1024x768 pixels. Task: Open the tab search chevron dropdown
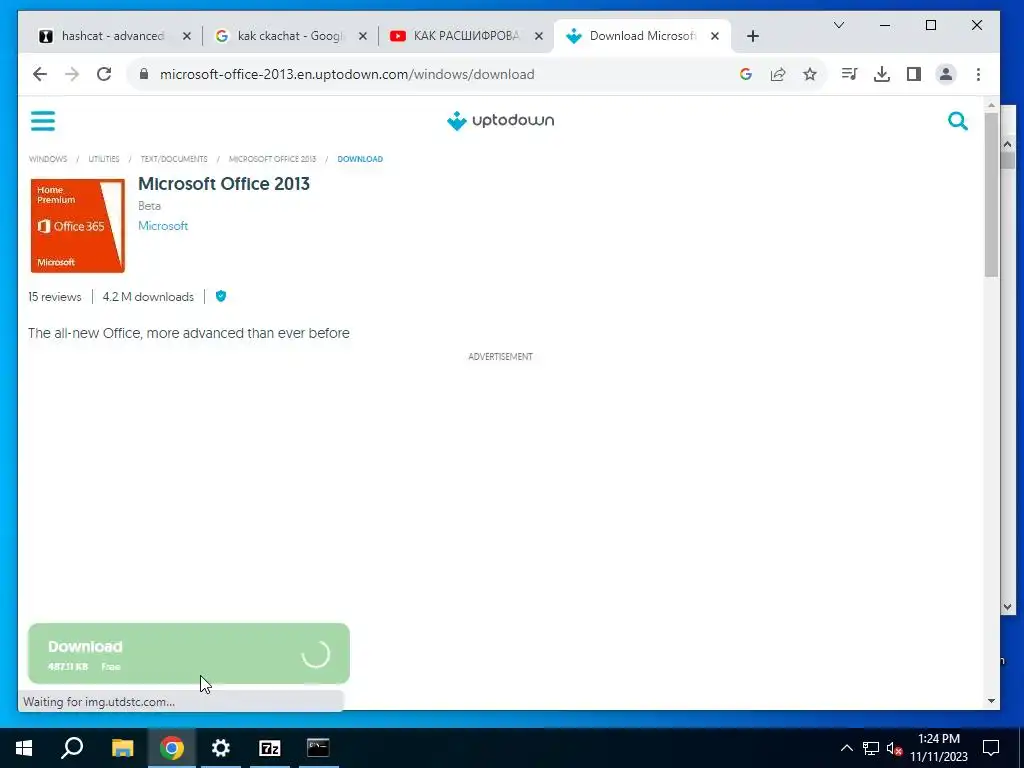839,25
